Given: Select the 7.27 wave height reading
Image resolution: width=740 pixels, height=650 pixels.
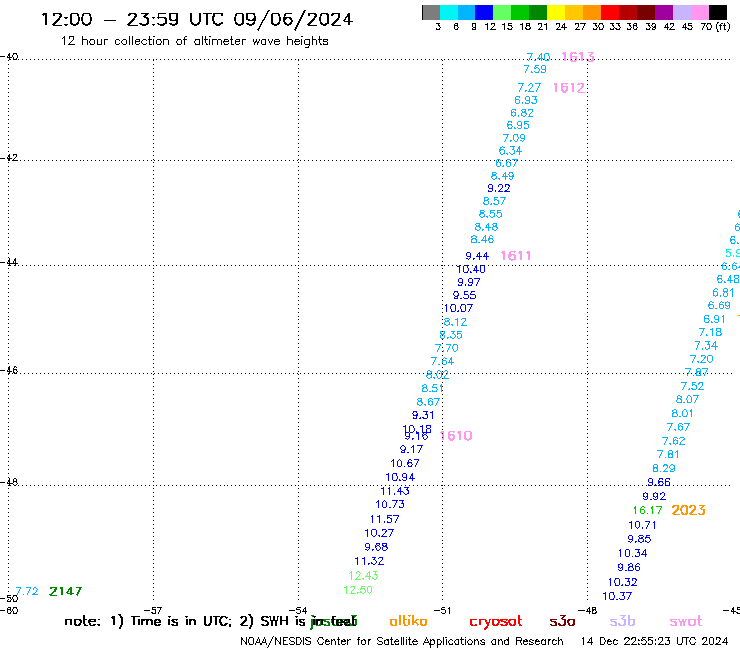Looking at the screenshot, I should pos(529,88).
